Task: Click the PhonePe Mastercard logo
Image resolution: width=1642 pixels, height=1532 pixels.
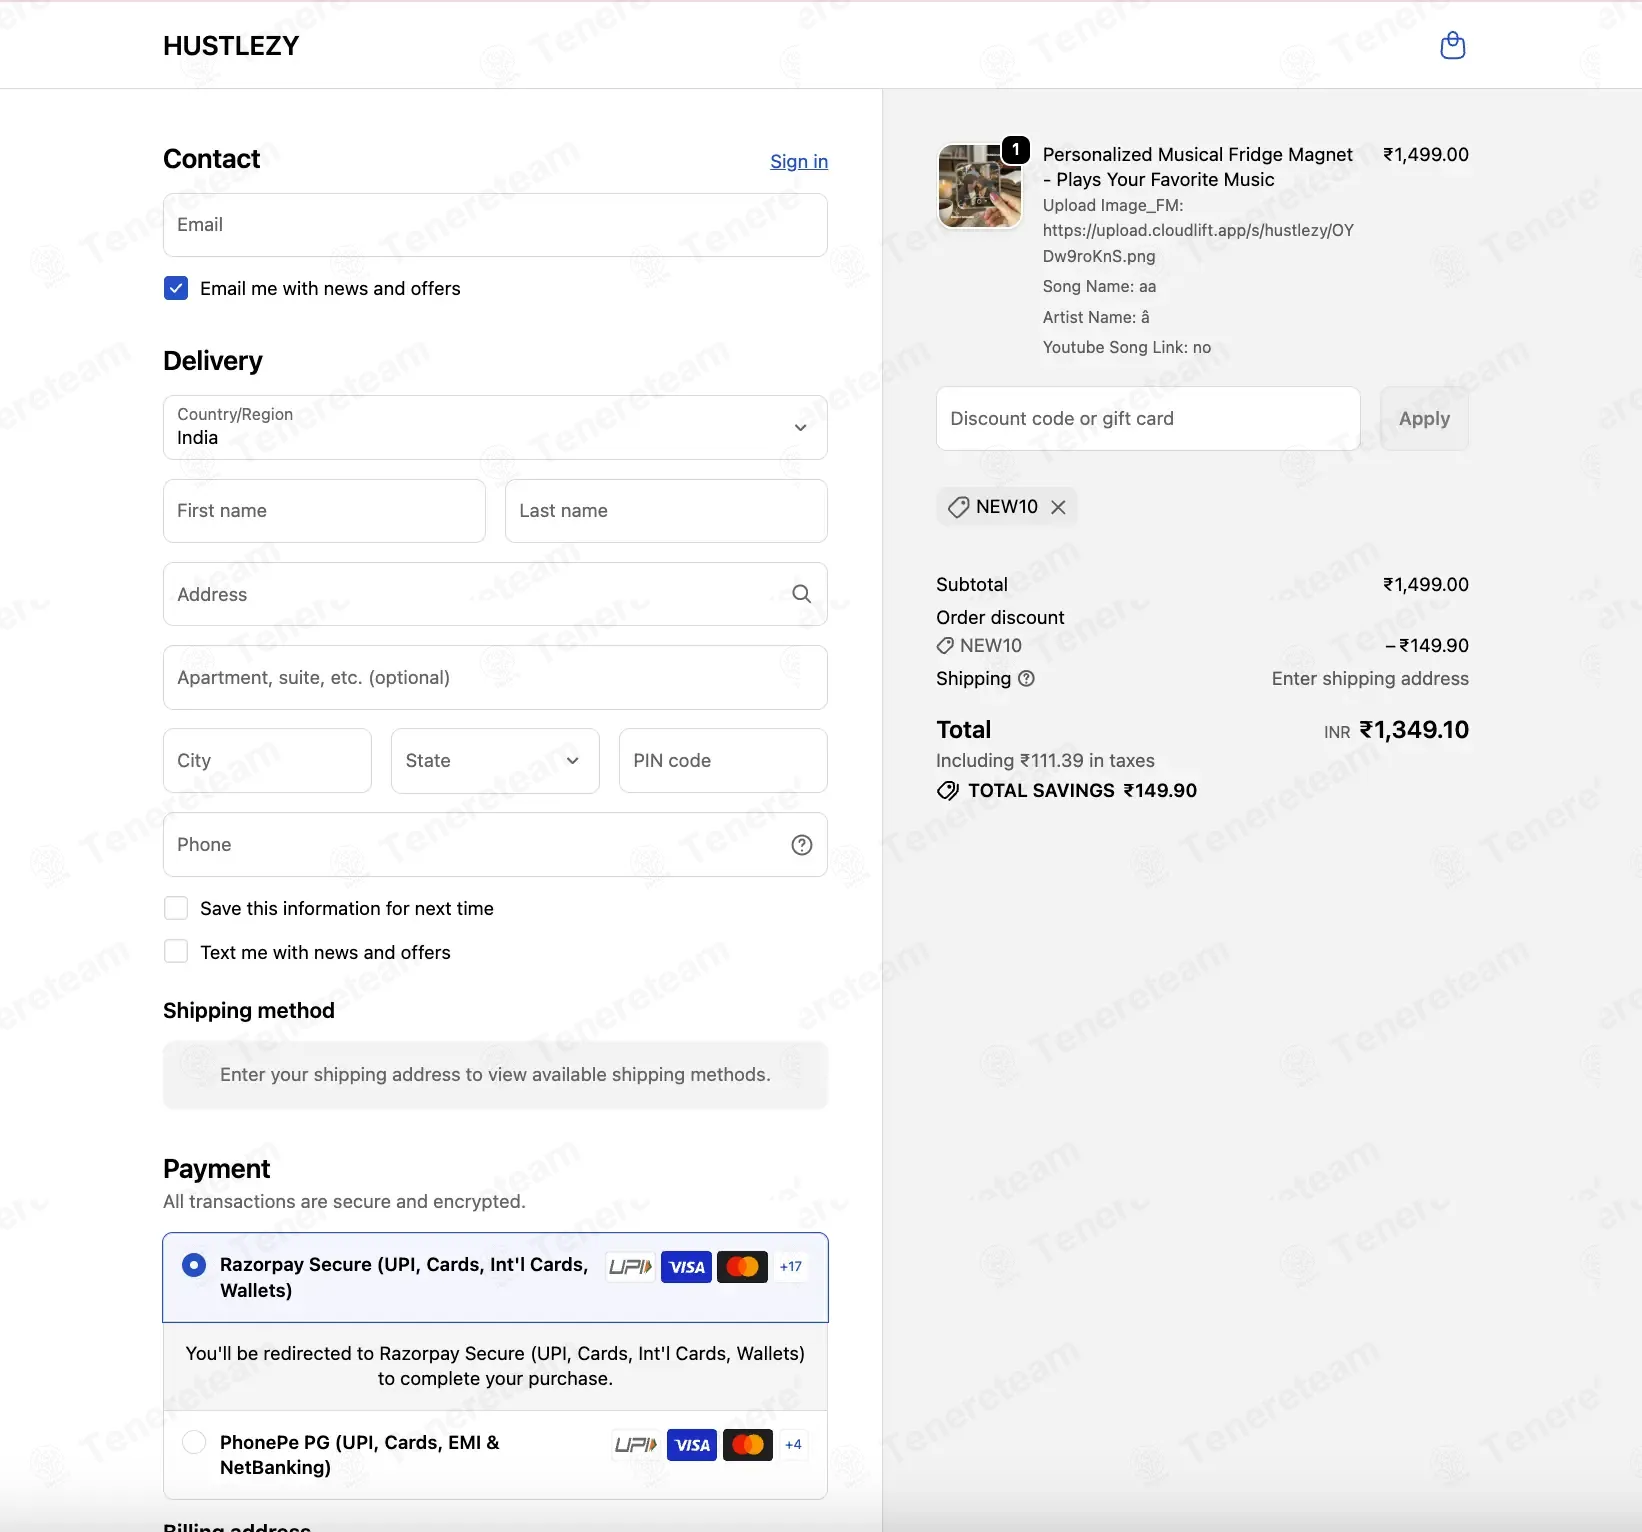Action: coord(748,1445)
